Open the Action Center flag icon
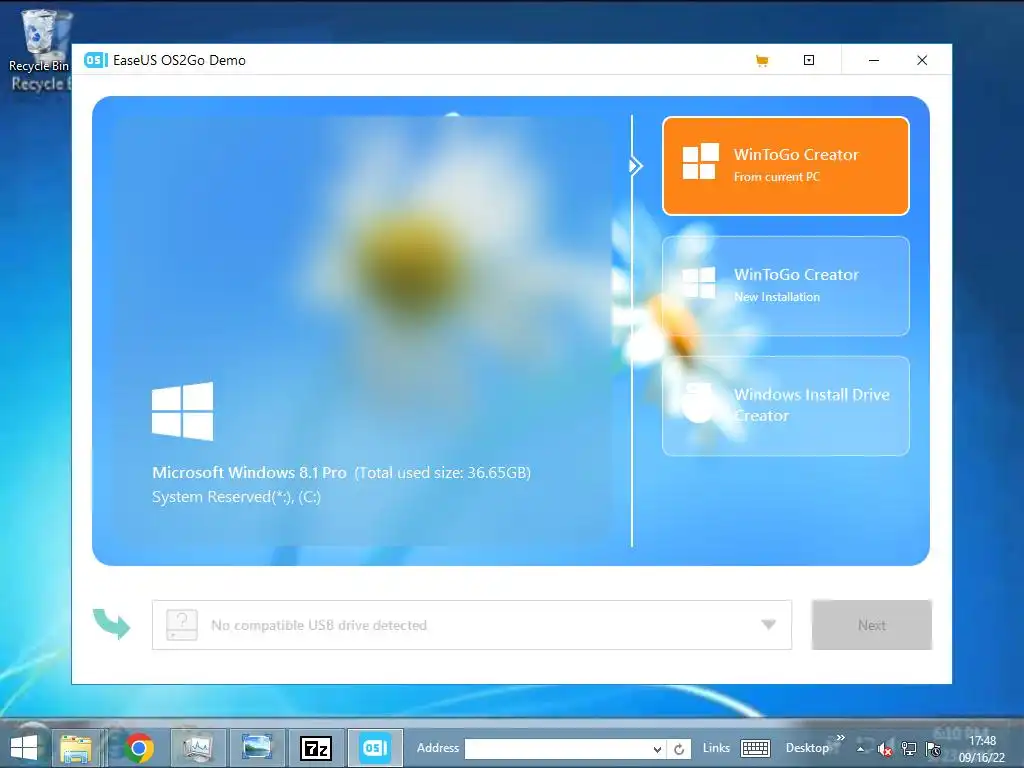The width and height of the screenshot is (1024, 768). tap(934, 750)
